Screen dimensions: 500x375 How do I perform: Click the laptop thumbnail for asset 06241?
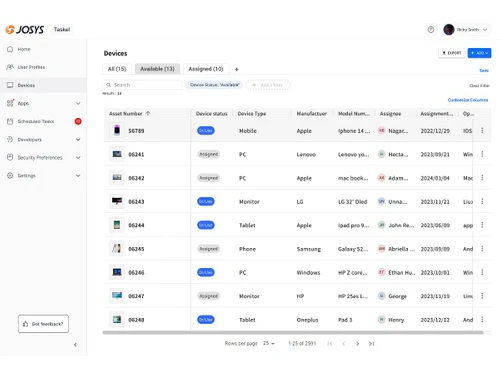[117, 154]
